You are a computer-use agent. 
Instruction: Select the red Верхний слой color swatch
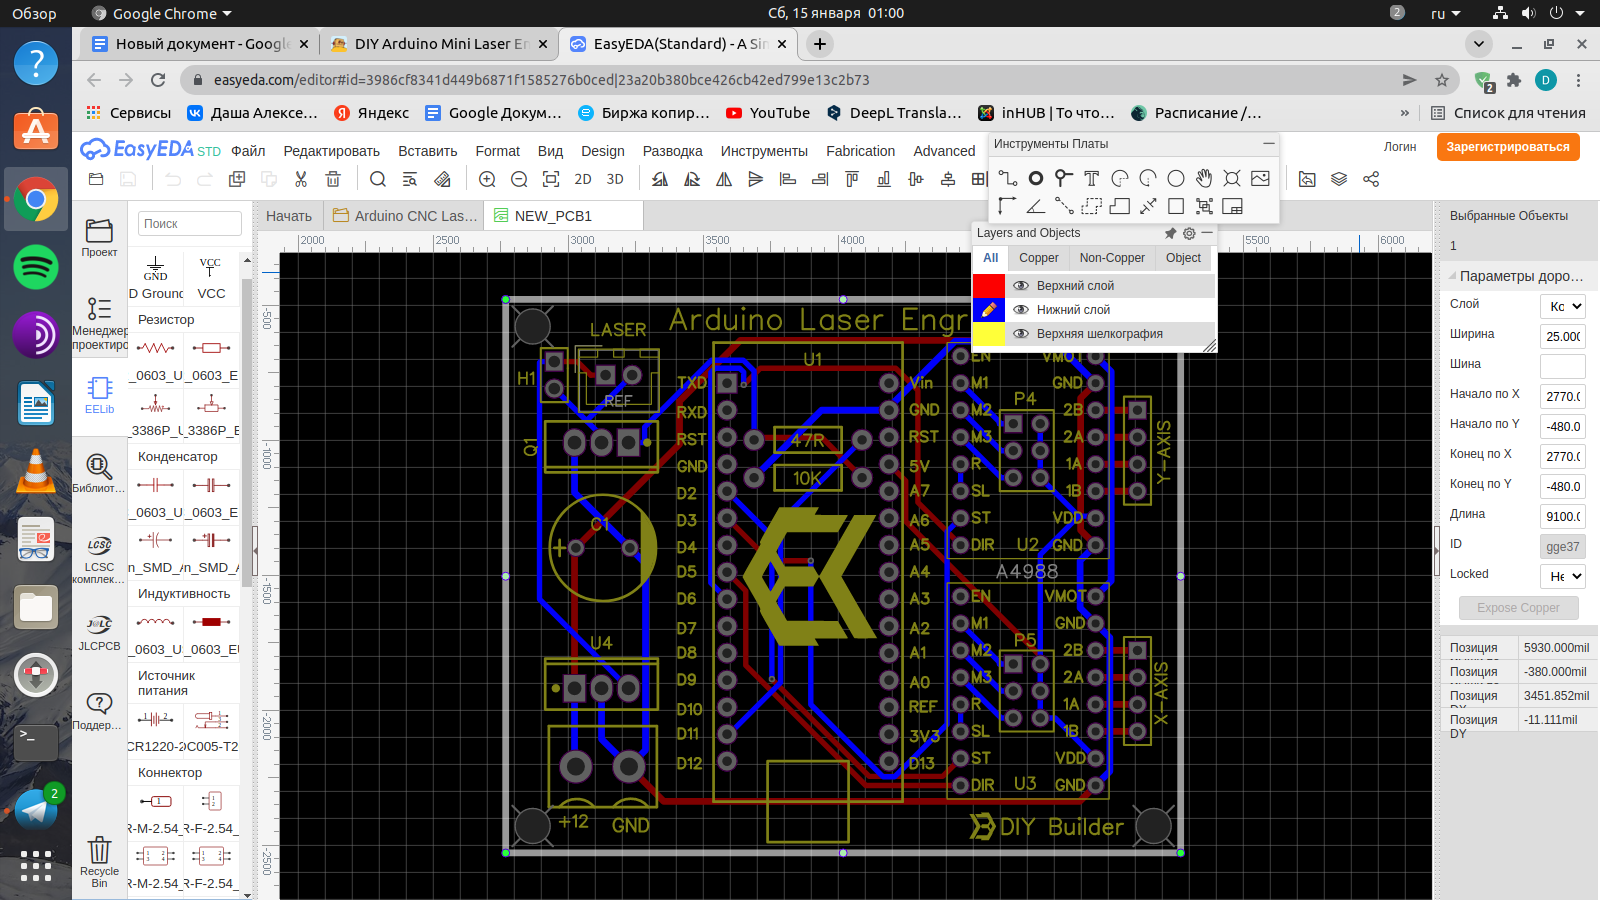[989, 286]
